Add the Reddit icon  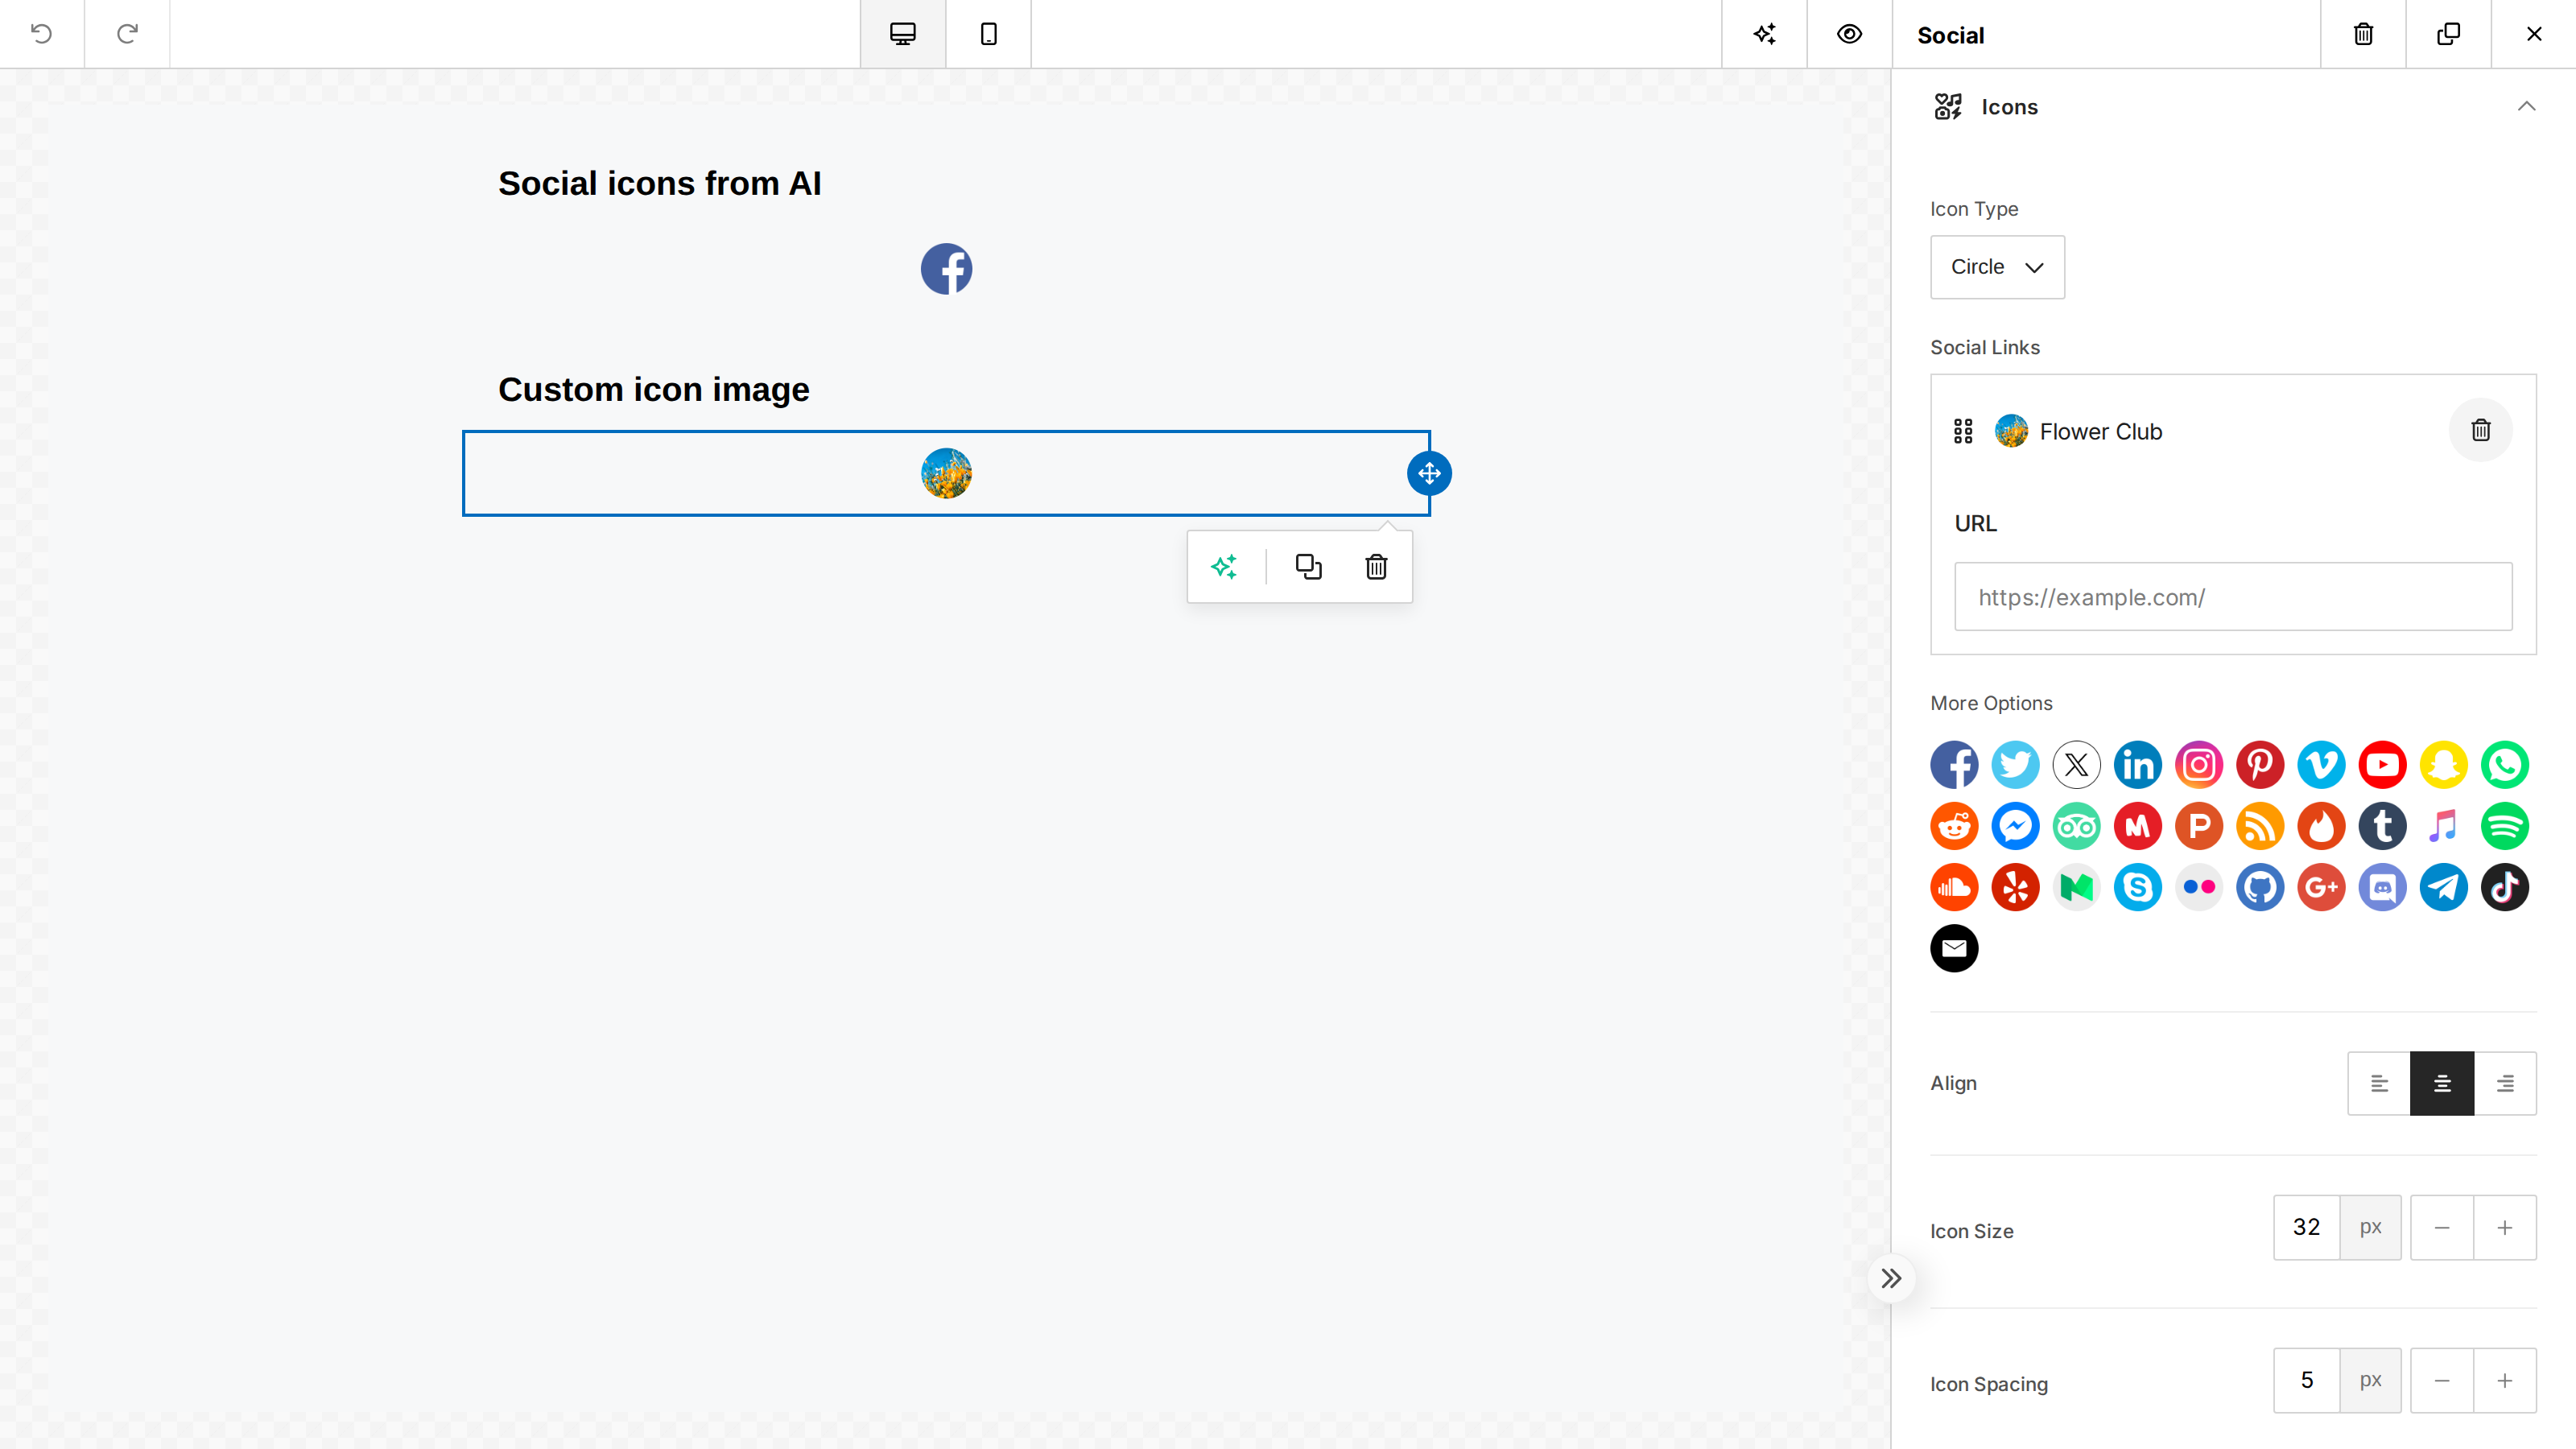(x=1954, y=826)
